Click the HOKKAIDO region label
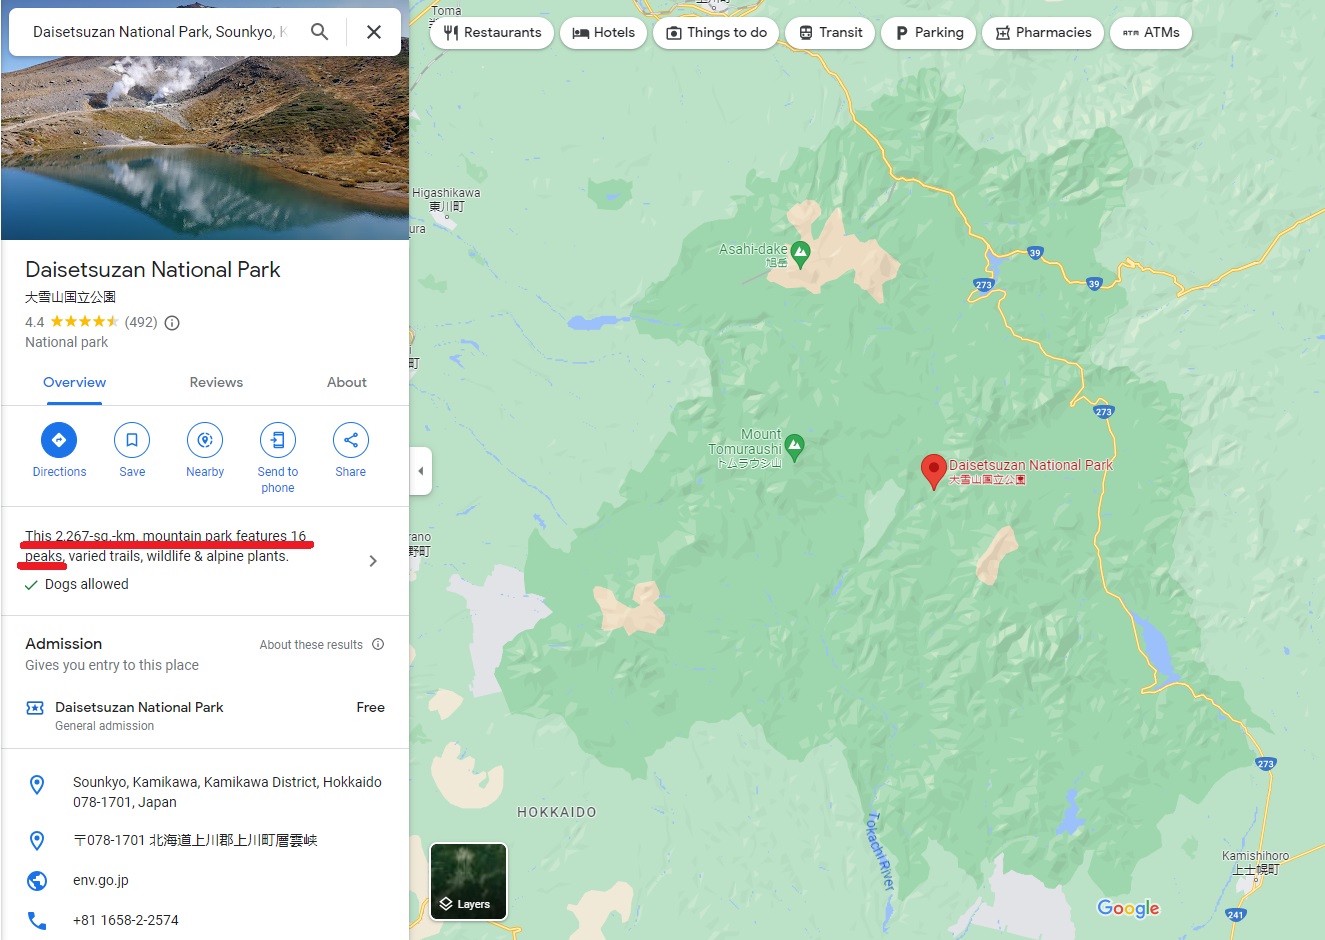This screenshot has height=940, width=1325. (x=557, y=812)
